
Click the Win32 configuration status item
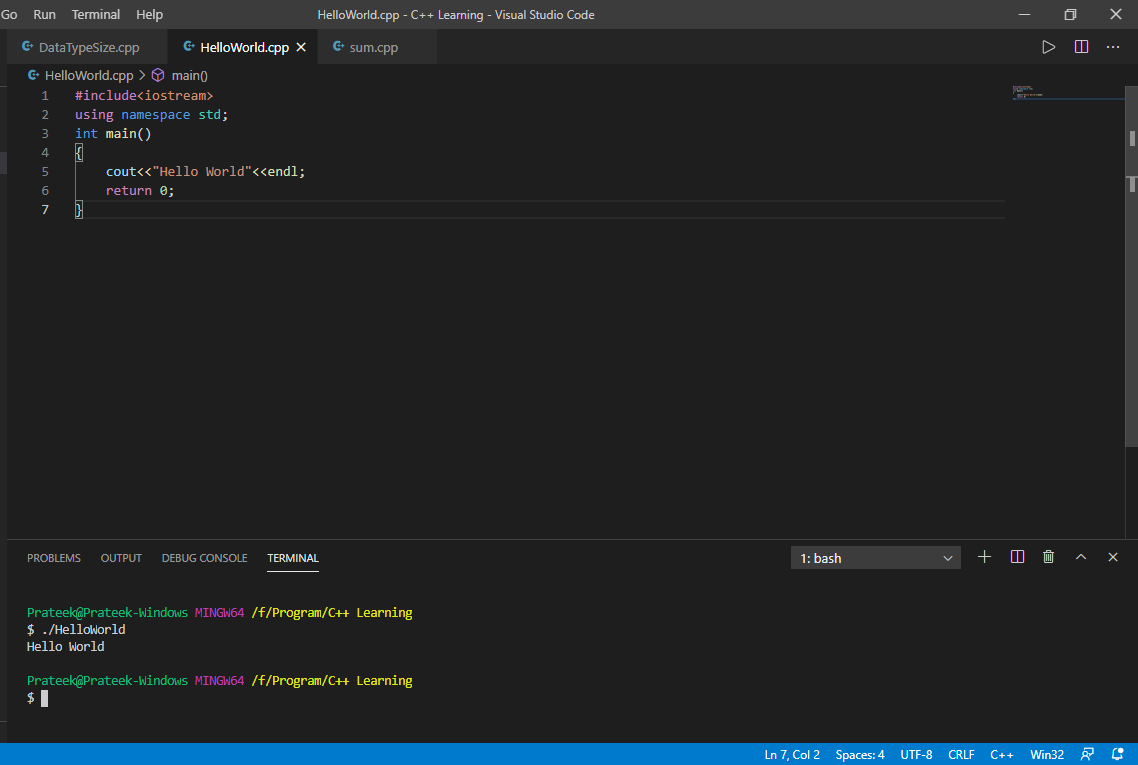[1047, 755]
